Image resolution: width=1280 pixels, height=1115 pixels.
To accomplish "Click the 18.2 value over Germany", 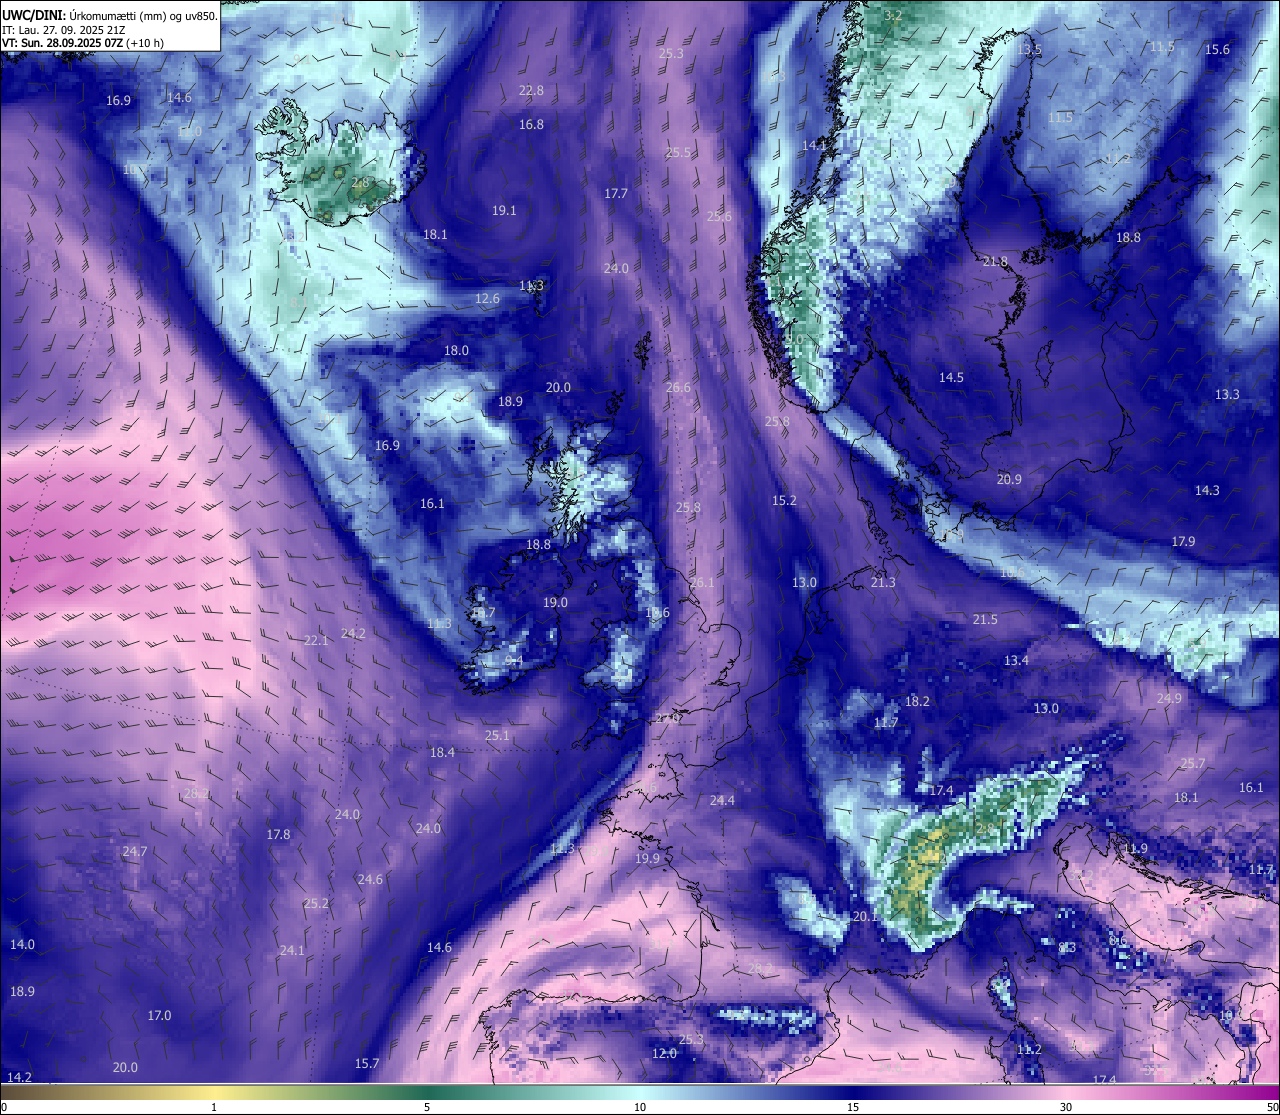I will [x=917, y=701].
